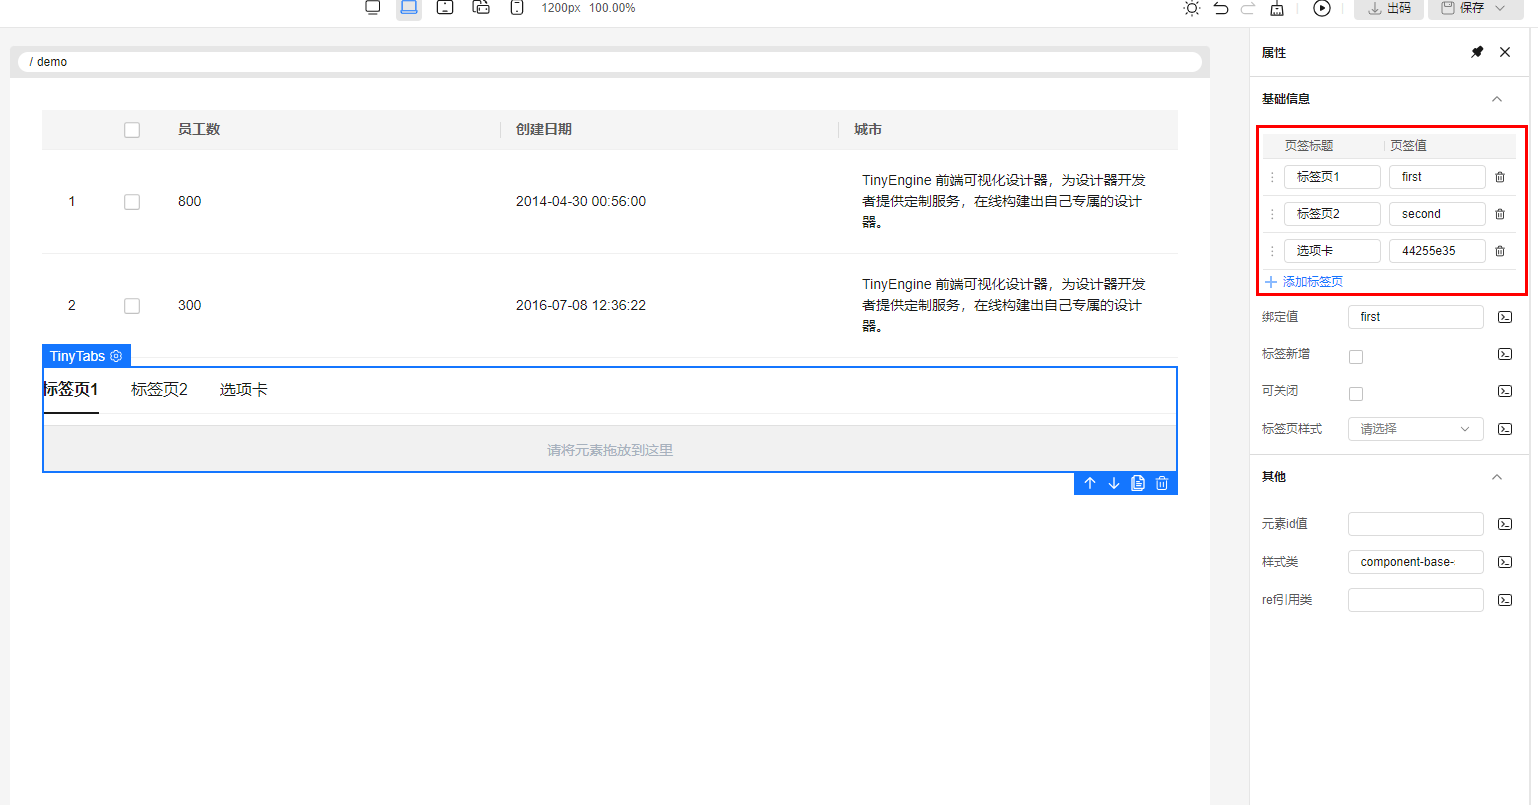Screen dimensions: 1538x805
Task: Edit the 标签页1 title field
Action: pyautogui.click(x=1332, y=177)
